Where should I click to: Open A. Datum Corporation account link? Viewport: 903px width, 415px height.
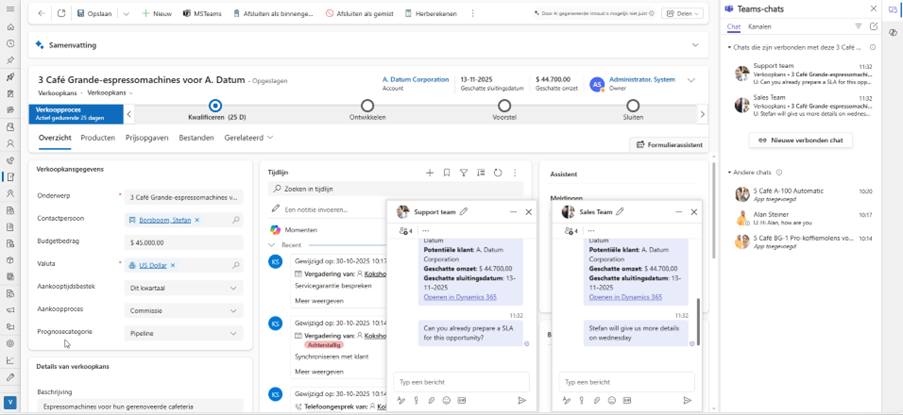point(415,79)
